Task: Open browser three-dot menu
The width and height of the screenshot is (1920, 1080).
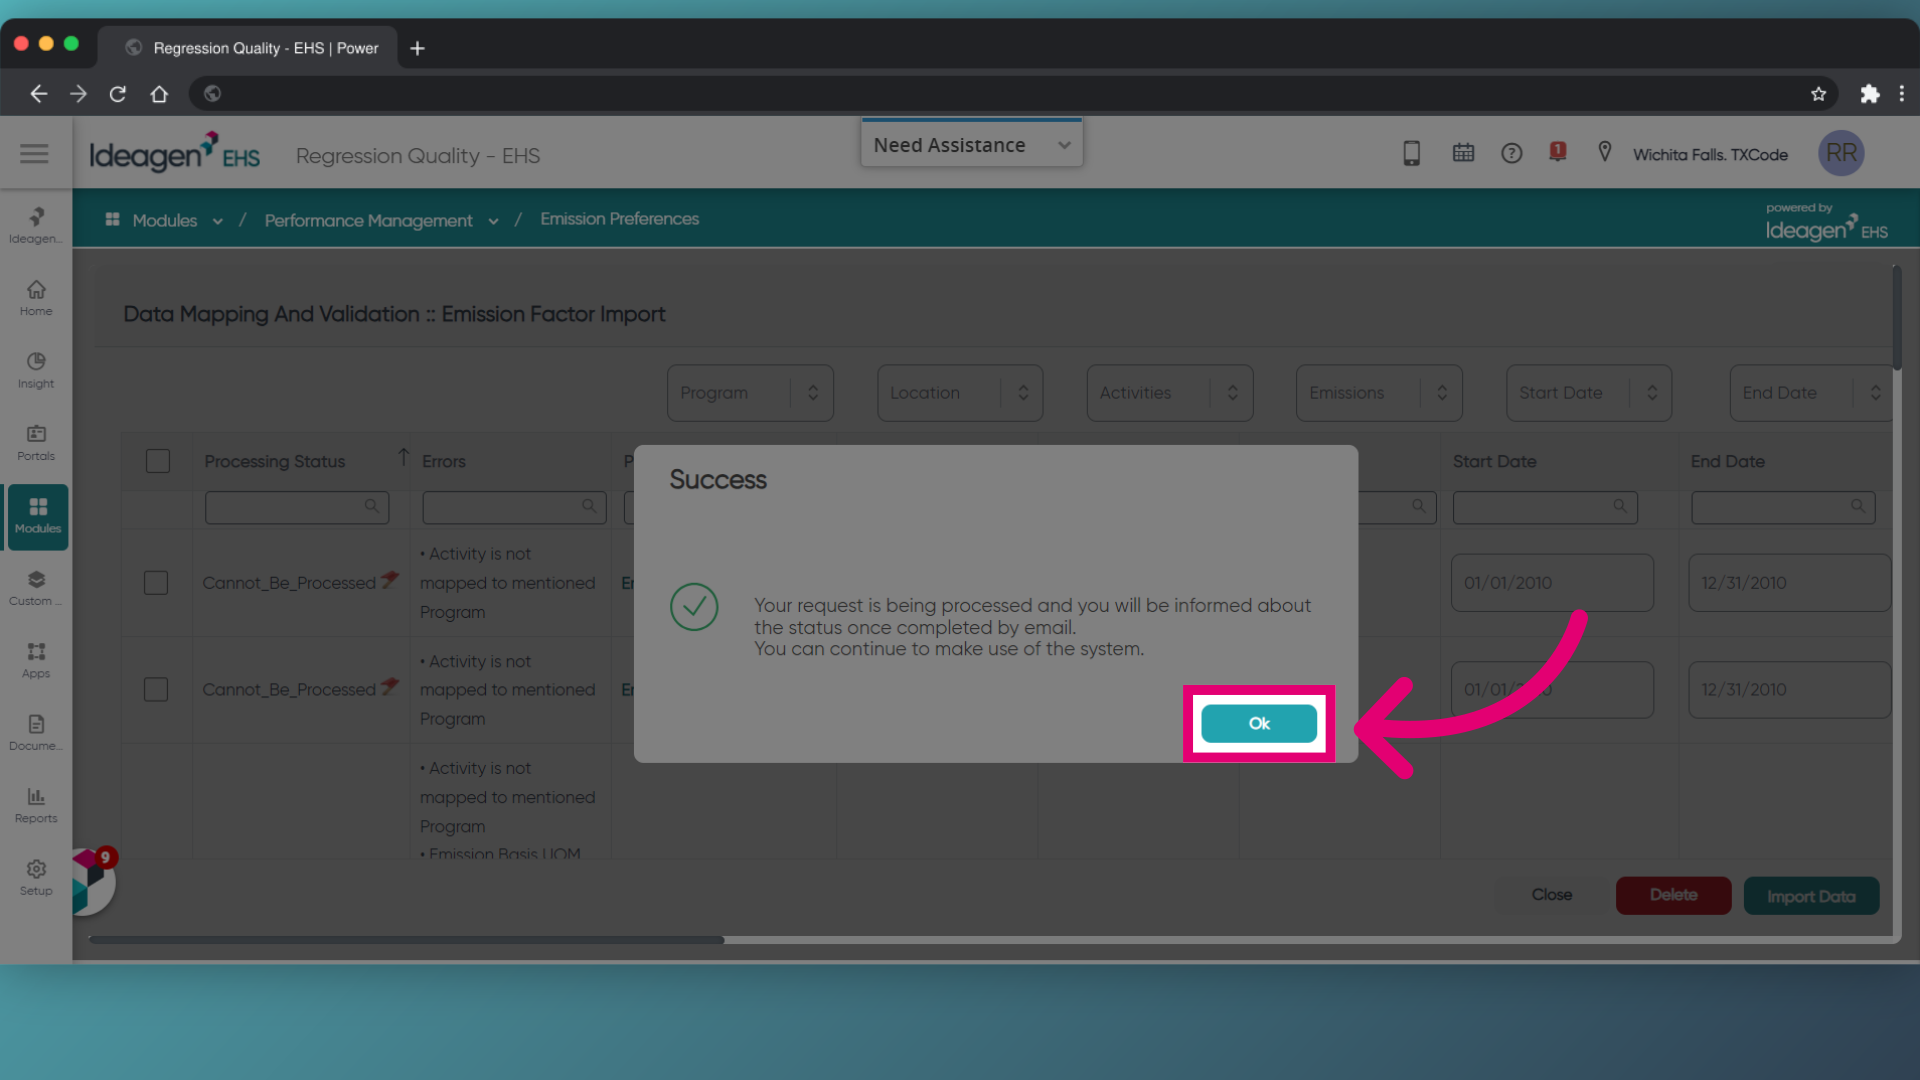Action: [x=1901, y=93]
